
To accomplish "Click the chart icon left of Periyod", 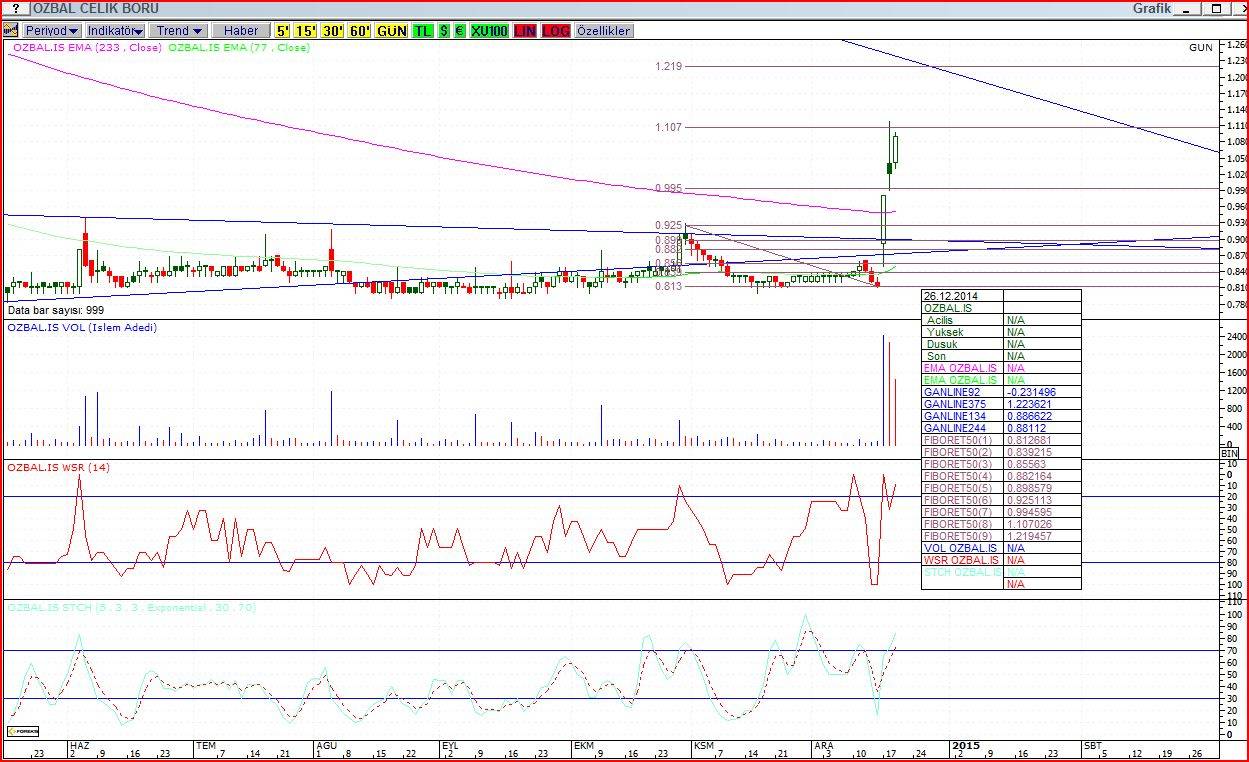I will pos(11,31).
